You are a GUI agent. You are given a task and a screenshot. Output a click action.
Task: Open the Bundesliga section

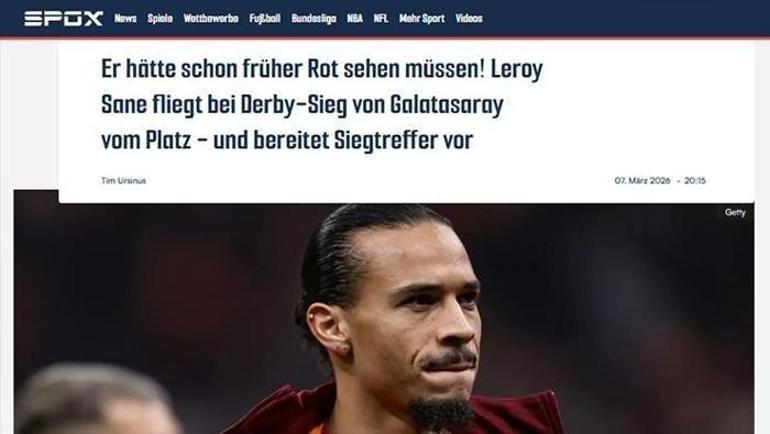point(314,19)
